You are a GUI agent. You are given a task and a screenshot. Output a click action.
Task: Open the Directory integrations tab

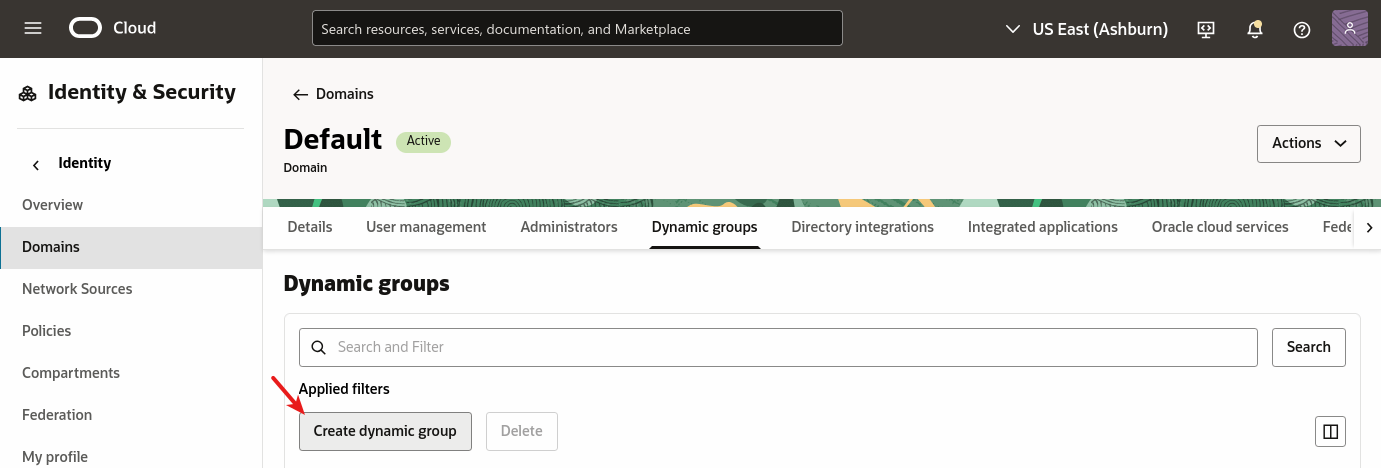[863, 227]
